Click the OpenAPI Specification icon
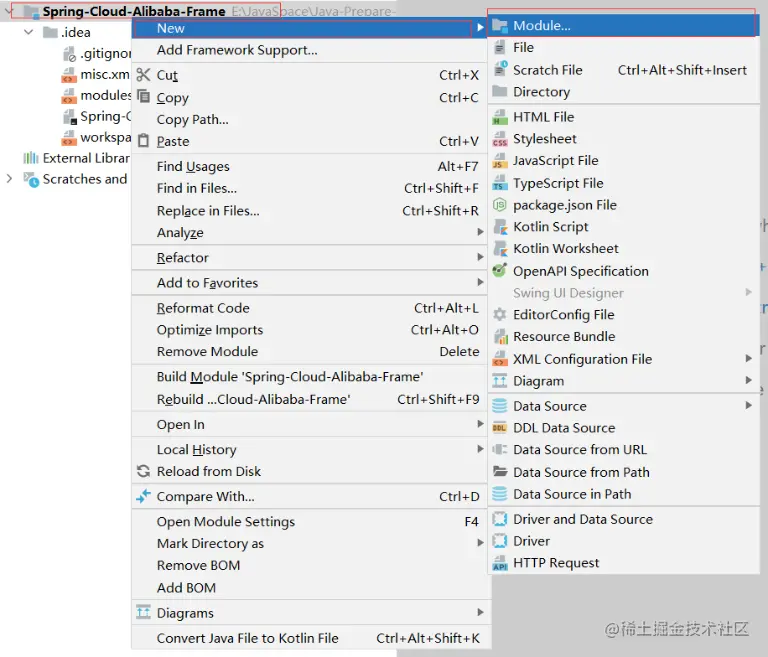768x657 pixels. click(500, 270)
